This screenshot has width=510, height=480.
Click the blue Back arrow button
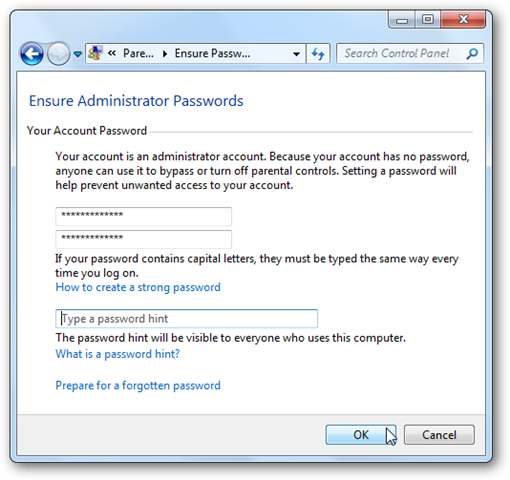point(32,54)
